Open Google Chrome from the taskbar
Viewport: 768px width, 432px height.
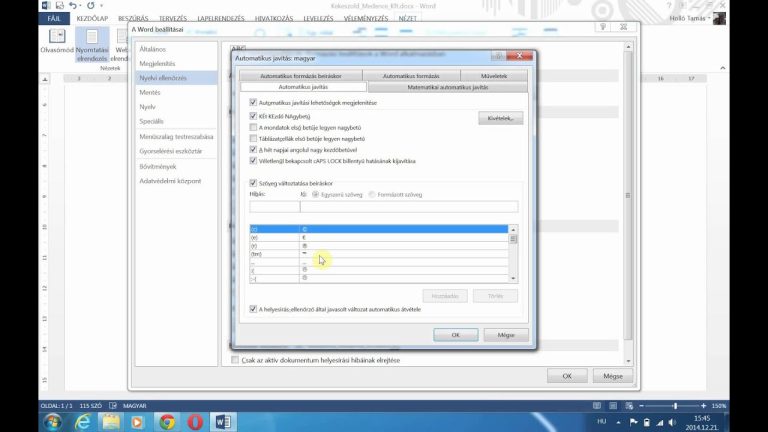[167, 422]
